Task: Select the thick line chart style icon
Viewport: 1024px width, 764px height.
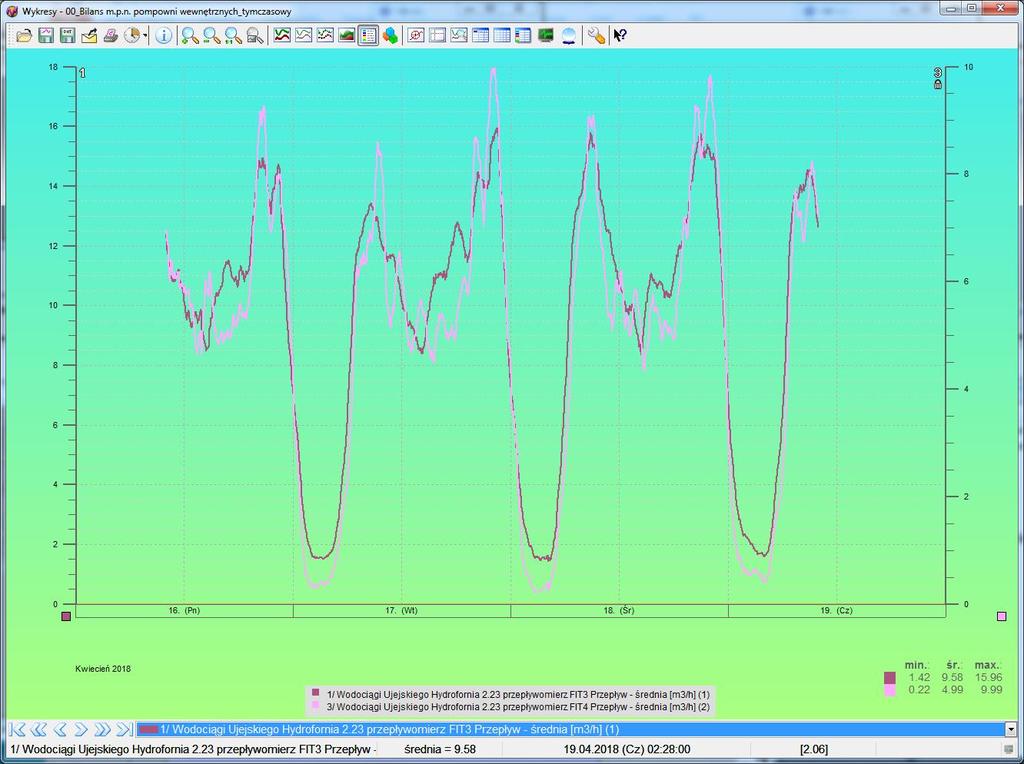Action: [x=281, y=35]
